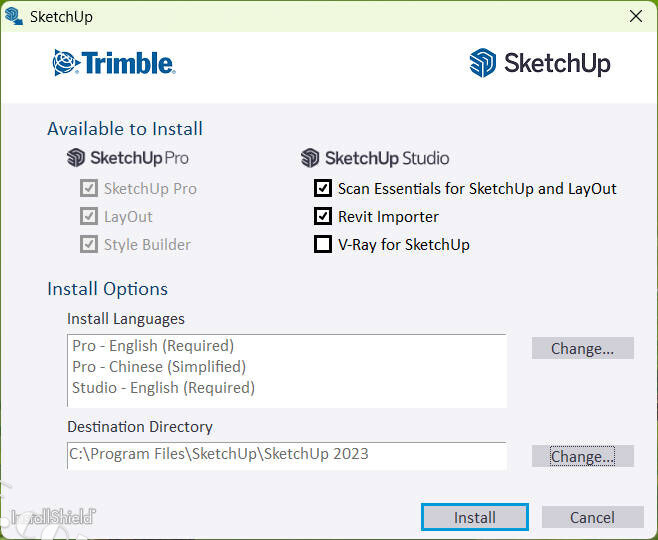Click the SketchUp title bar icon

click(x=14, y=16)
